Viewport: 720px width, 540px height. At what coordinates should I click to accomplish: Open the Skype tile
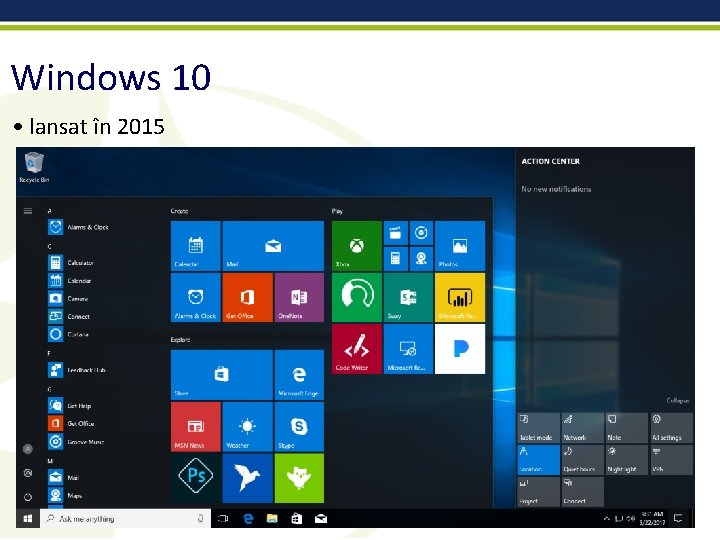(299, 427)
